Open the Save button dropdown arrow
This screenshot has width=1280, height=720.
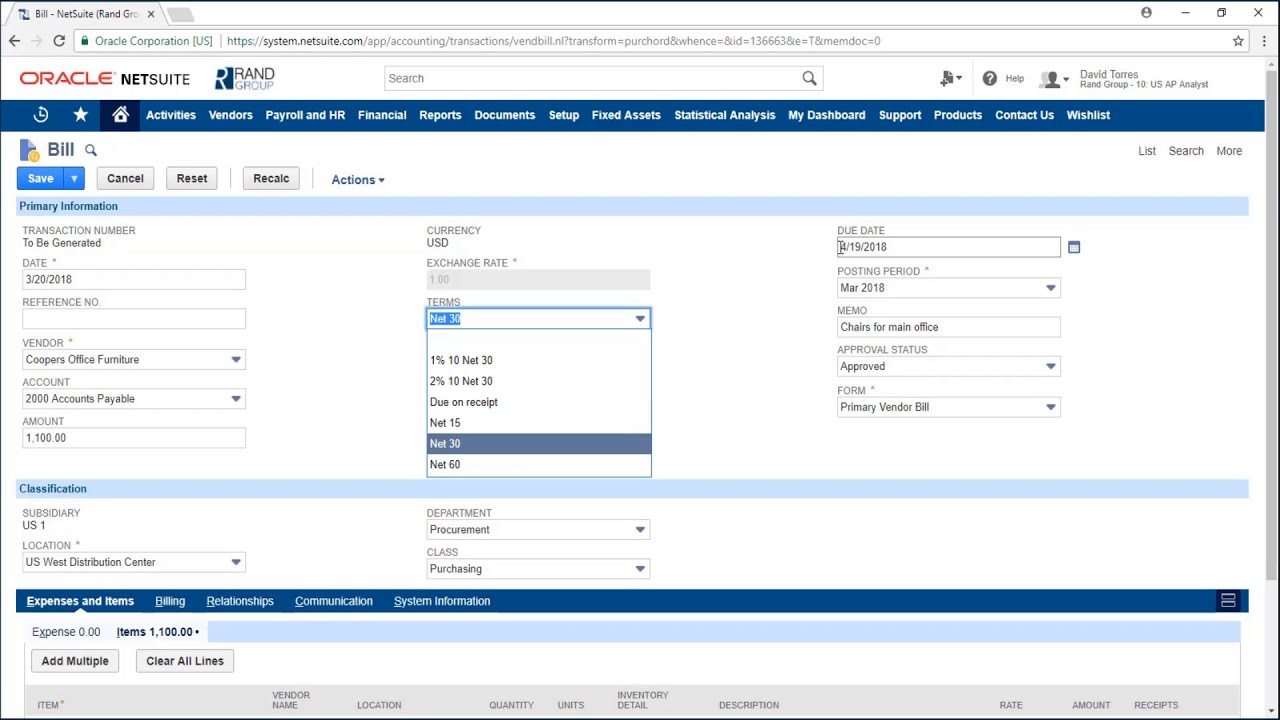[74, 178]
